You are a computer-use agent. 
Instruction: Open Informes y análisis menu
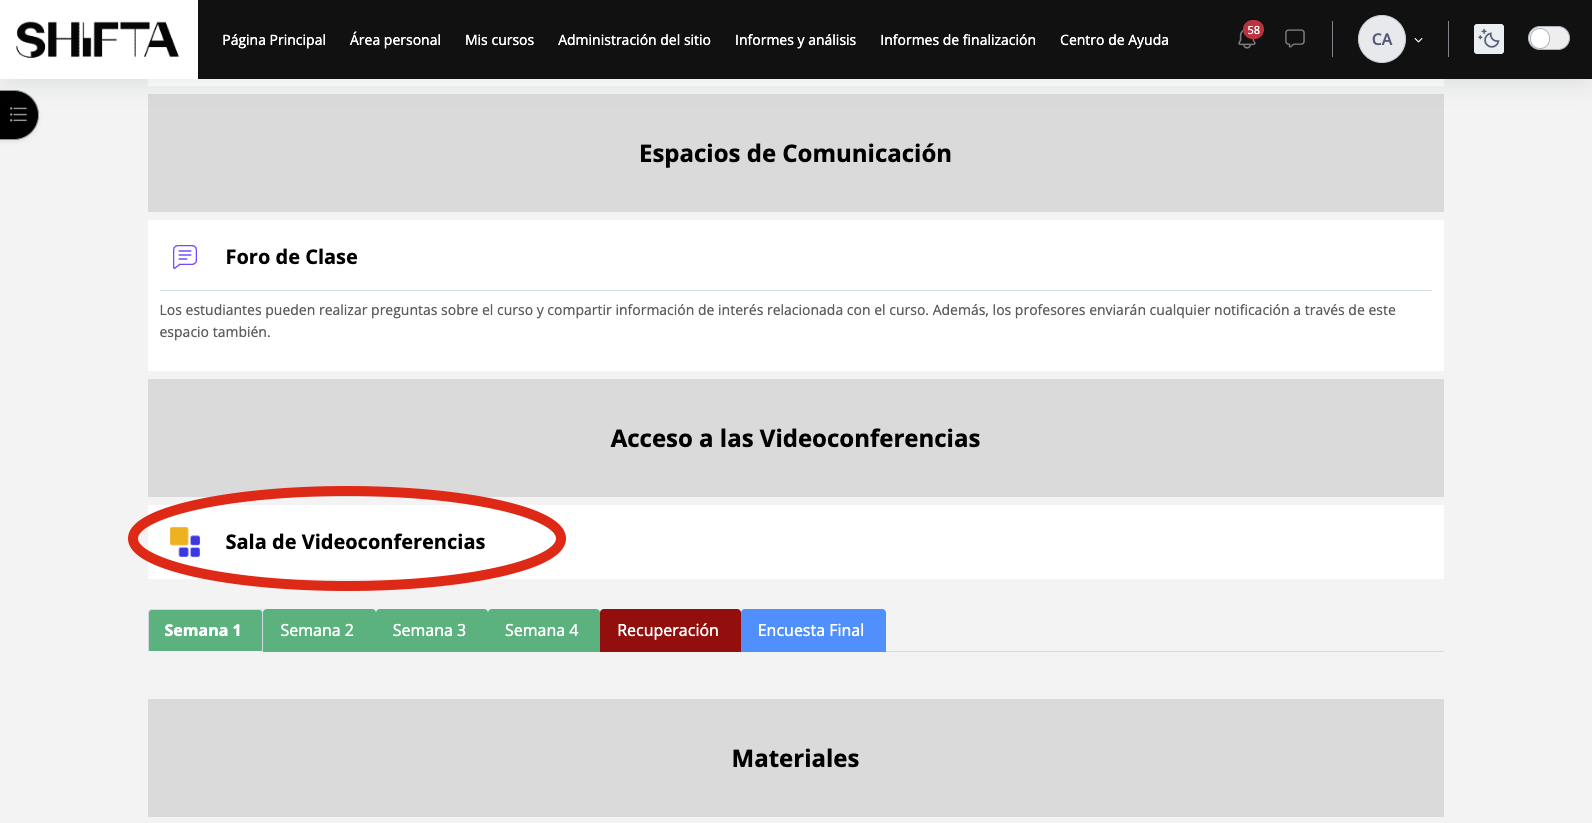coord(795,40)
